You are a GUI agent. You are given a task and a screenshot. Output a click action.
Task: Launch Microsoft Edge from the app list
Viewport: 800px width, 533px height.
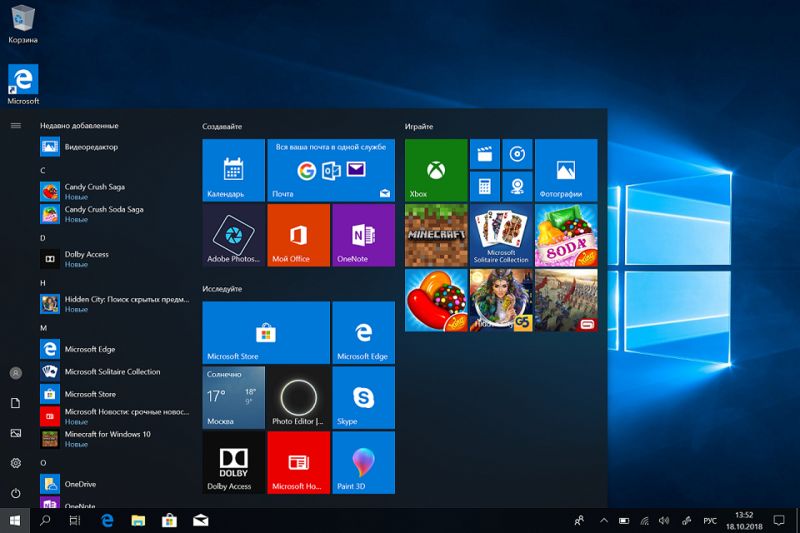116,349
